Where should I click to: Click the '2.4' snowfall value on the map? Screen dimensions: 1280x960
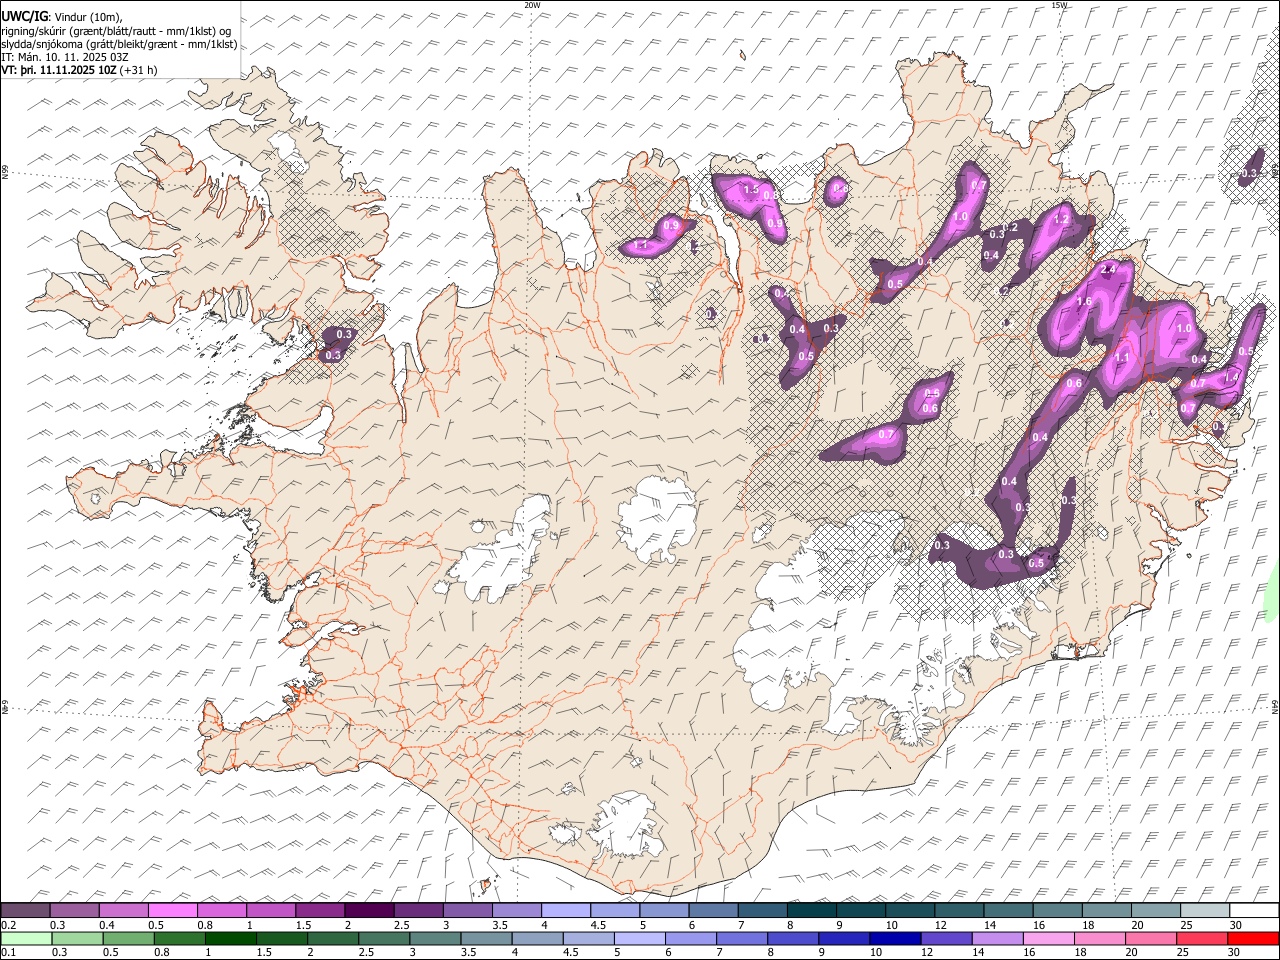[1108, 270]
